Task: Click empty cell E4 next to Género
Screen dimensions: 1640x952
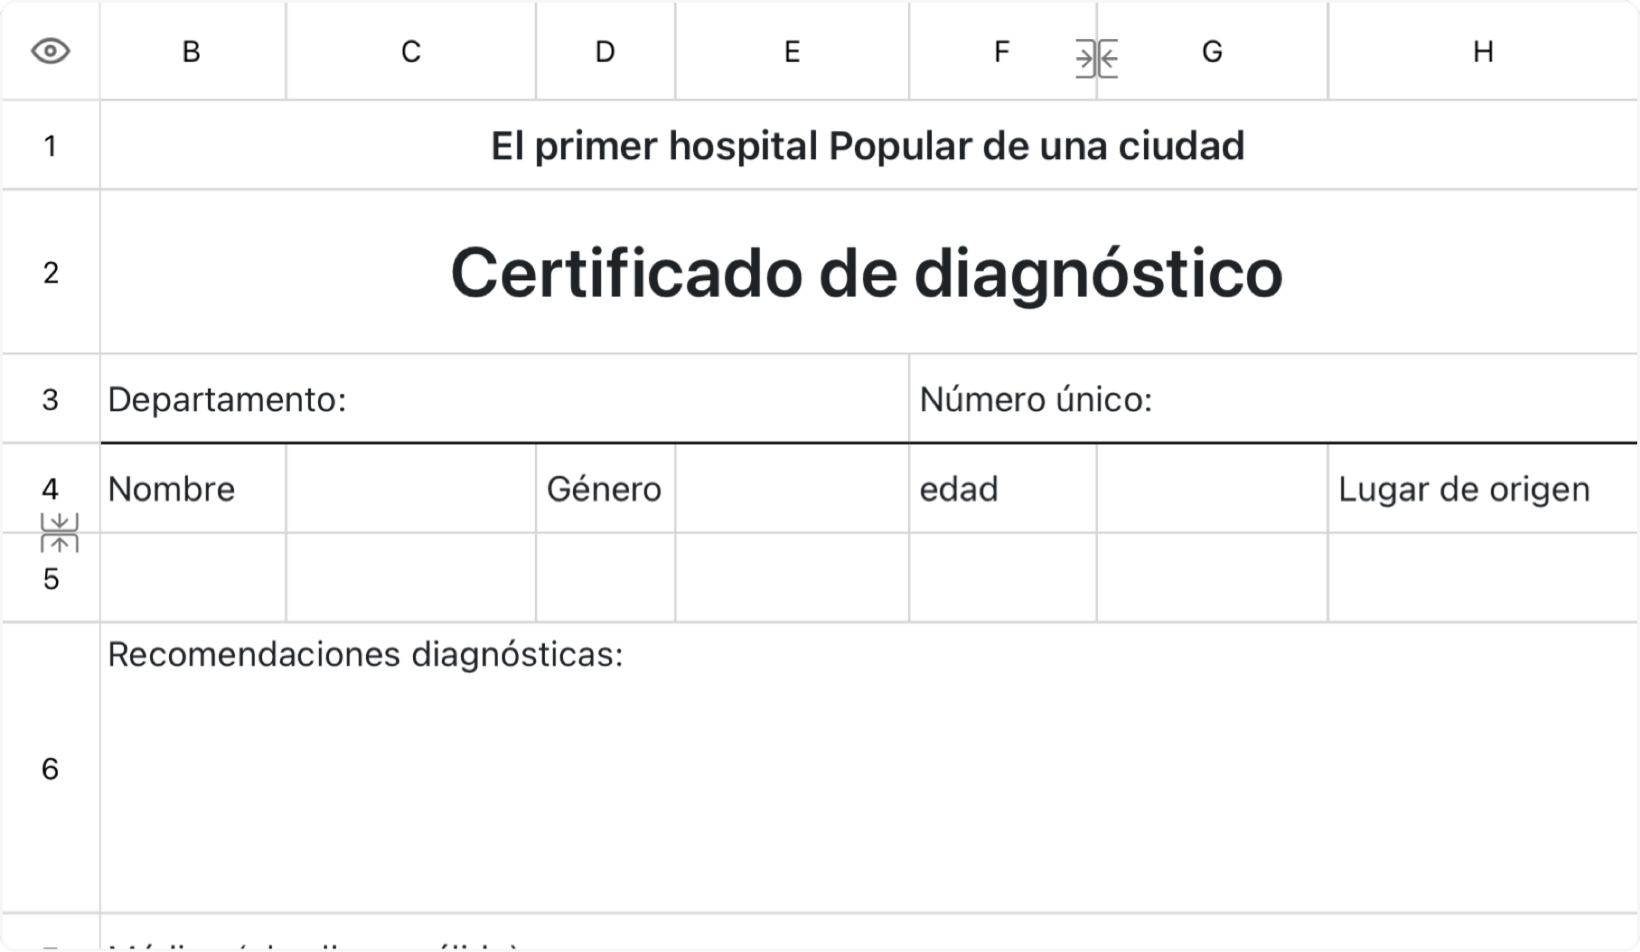Action: click(x=792, y=489)
